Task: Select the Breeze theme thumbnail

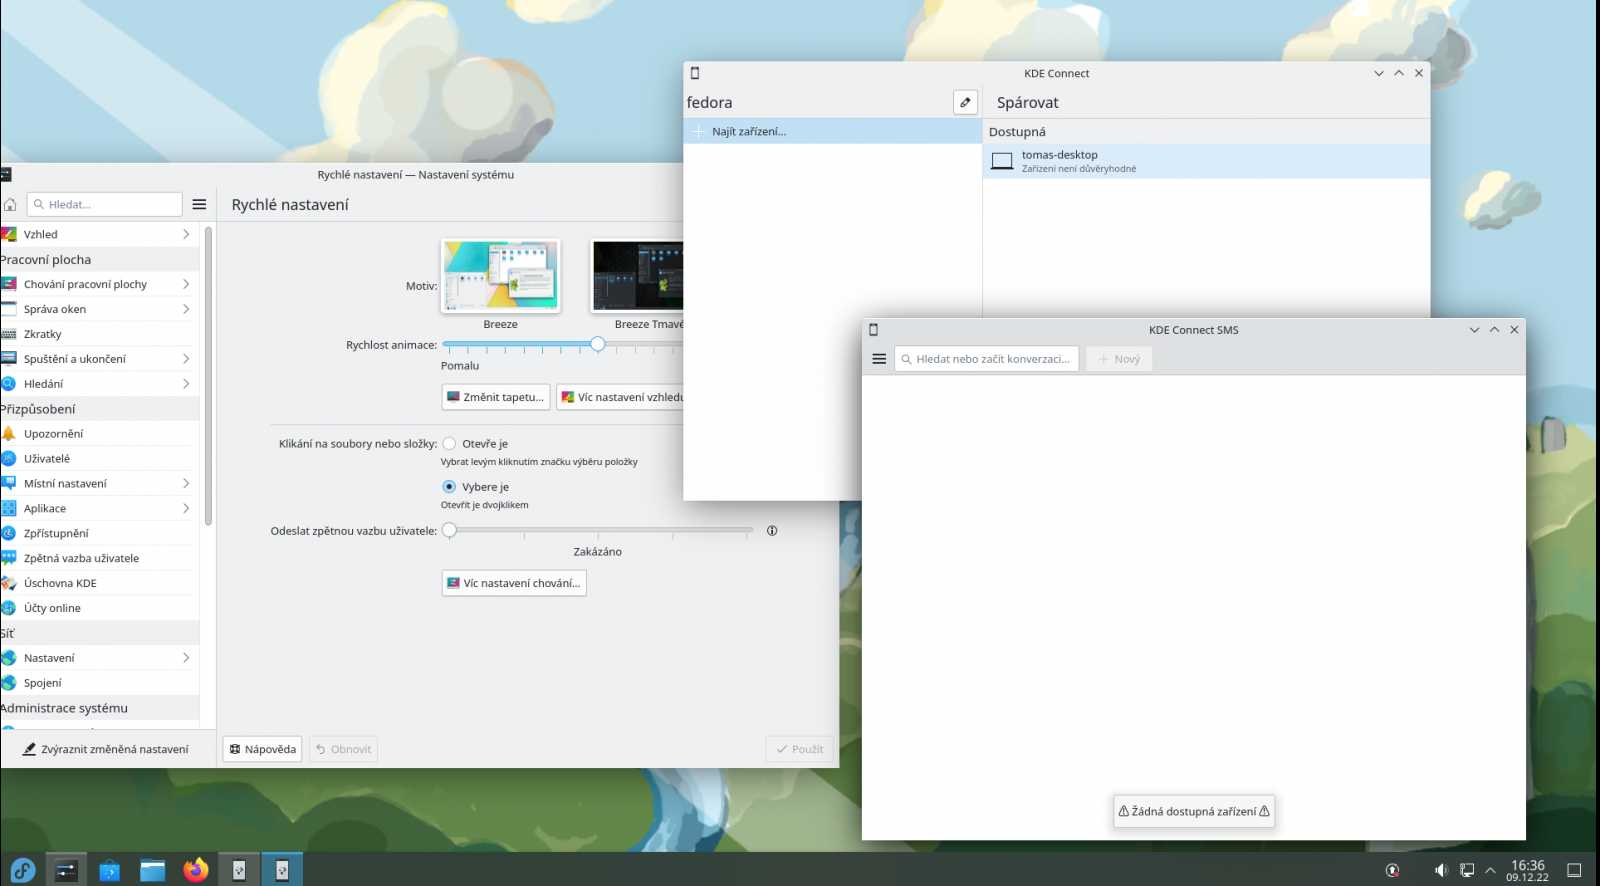Action: [x=501, y=276]
